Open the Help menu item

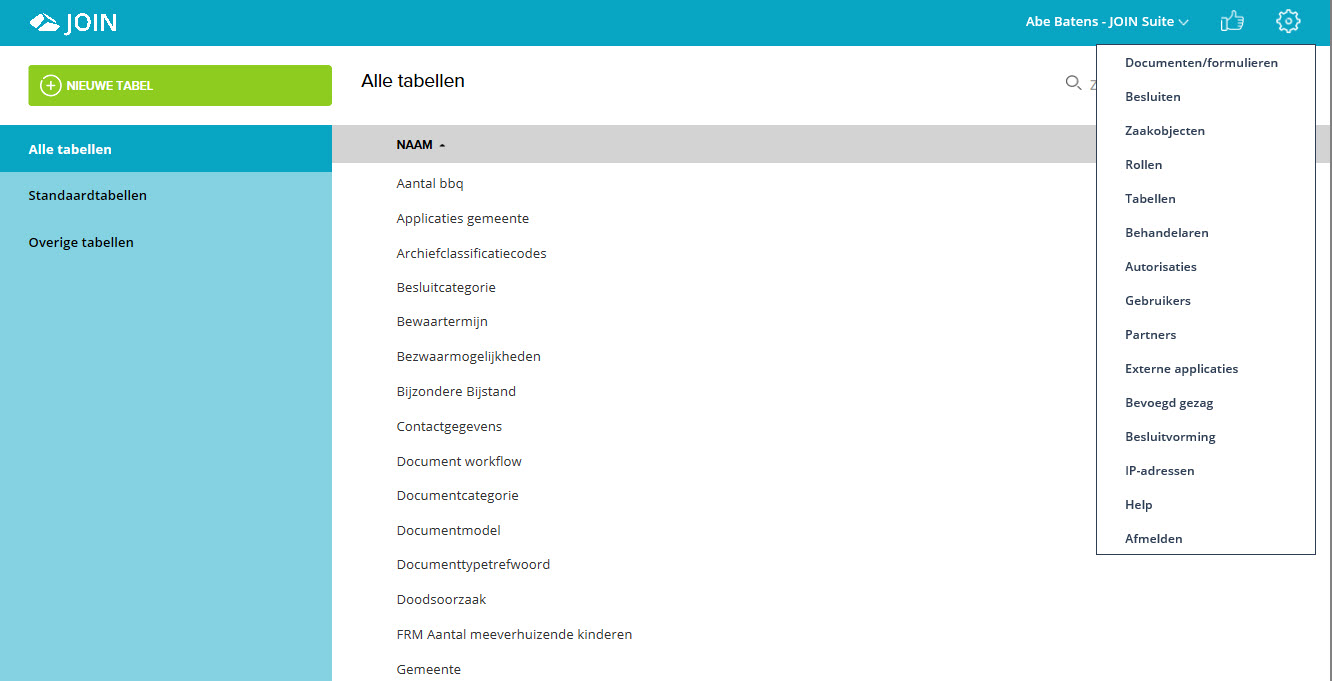click(1138, 504)
